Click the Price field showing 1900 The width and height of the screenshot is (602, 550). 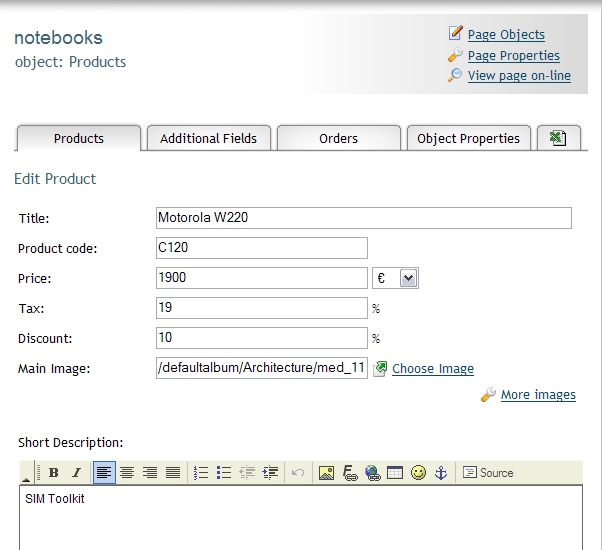click(262, 278)
